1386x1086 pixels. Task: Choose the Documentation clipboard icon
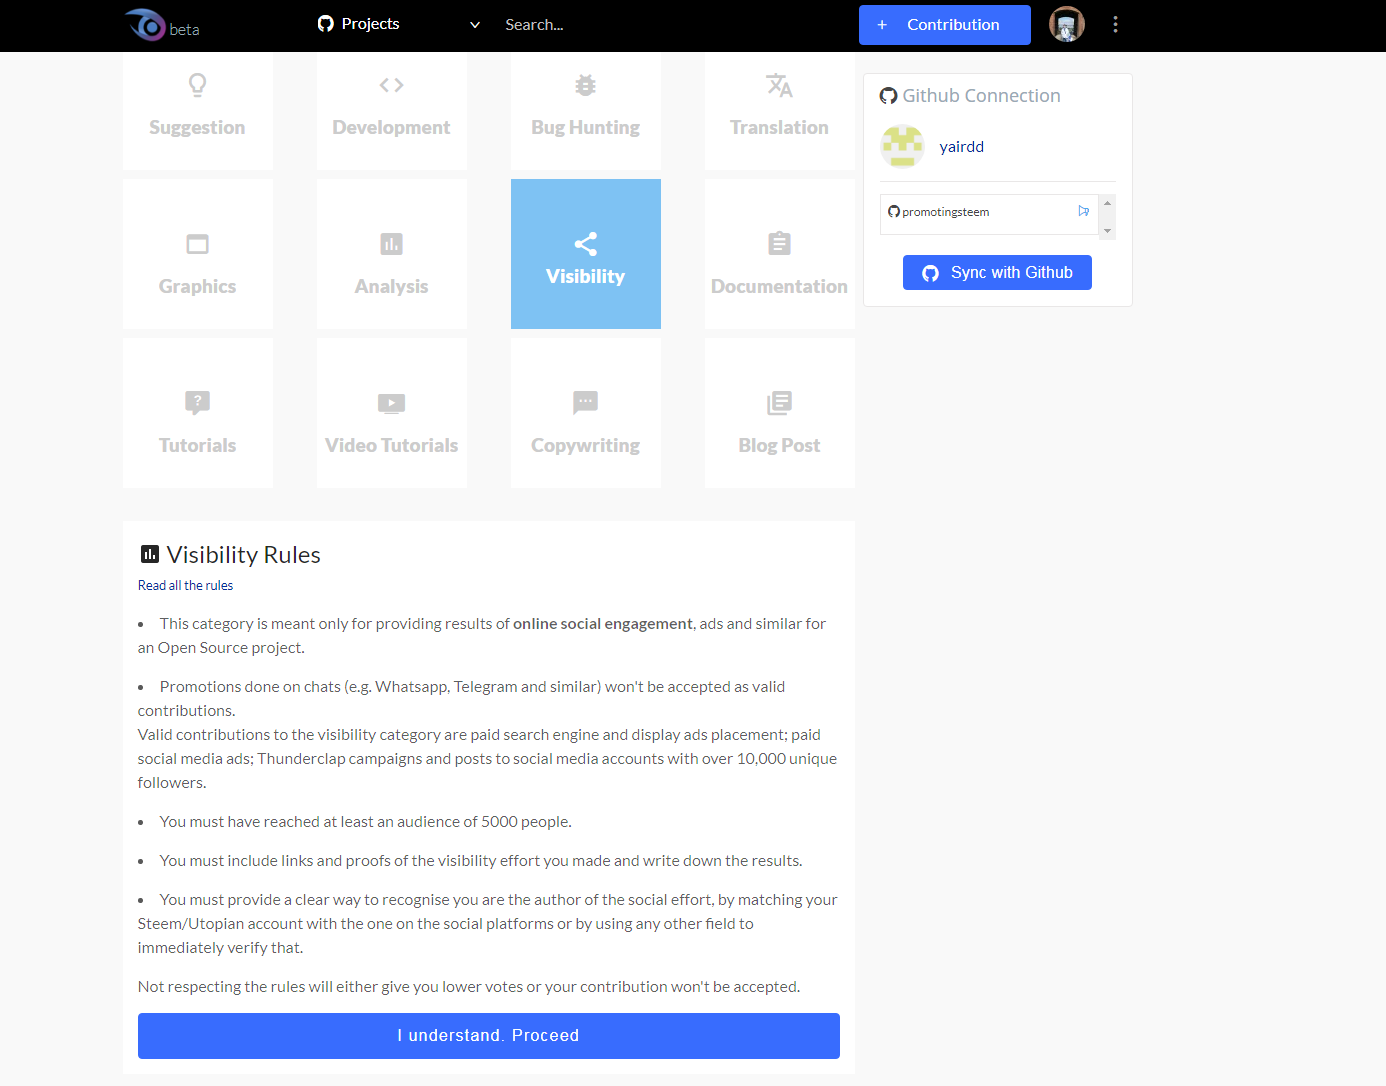pos(779,244)
